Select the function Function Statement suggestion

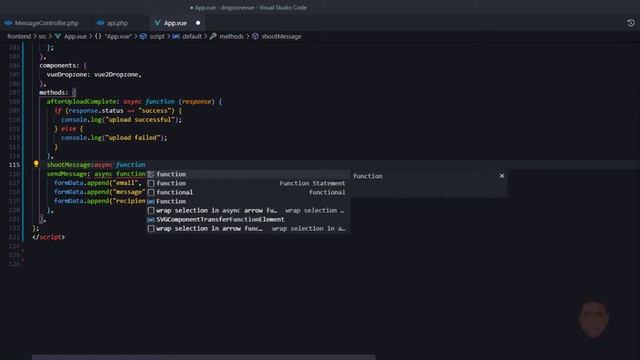247,183
